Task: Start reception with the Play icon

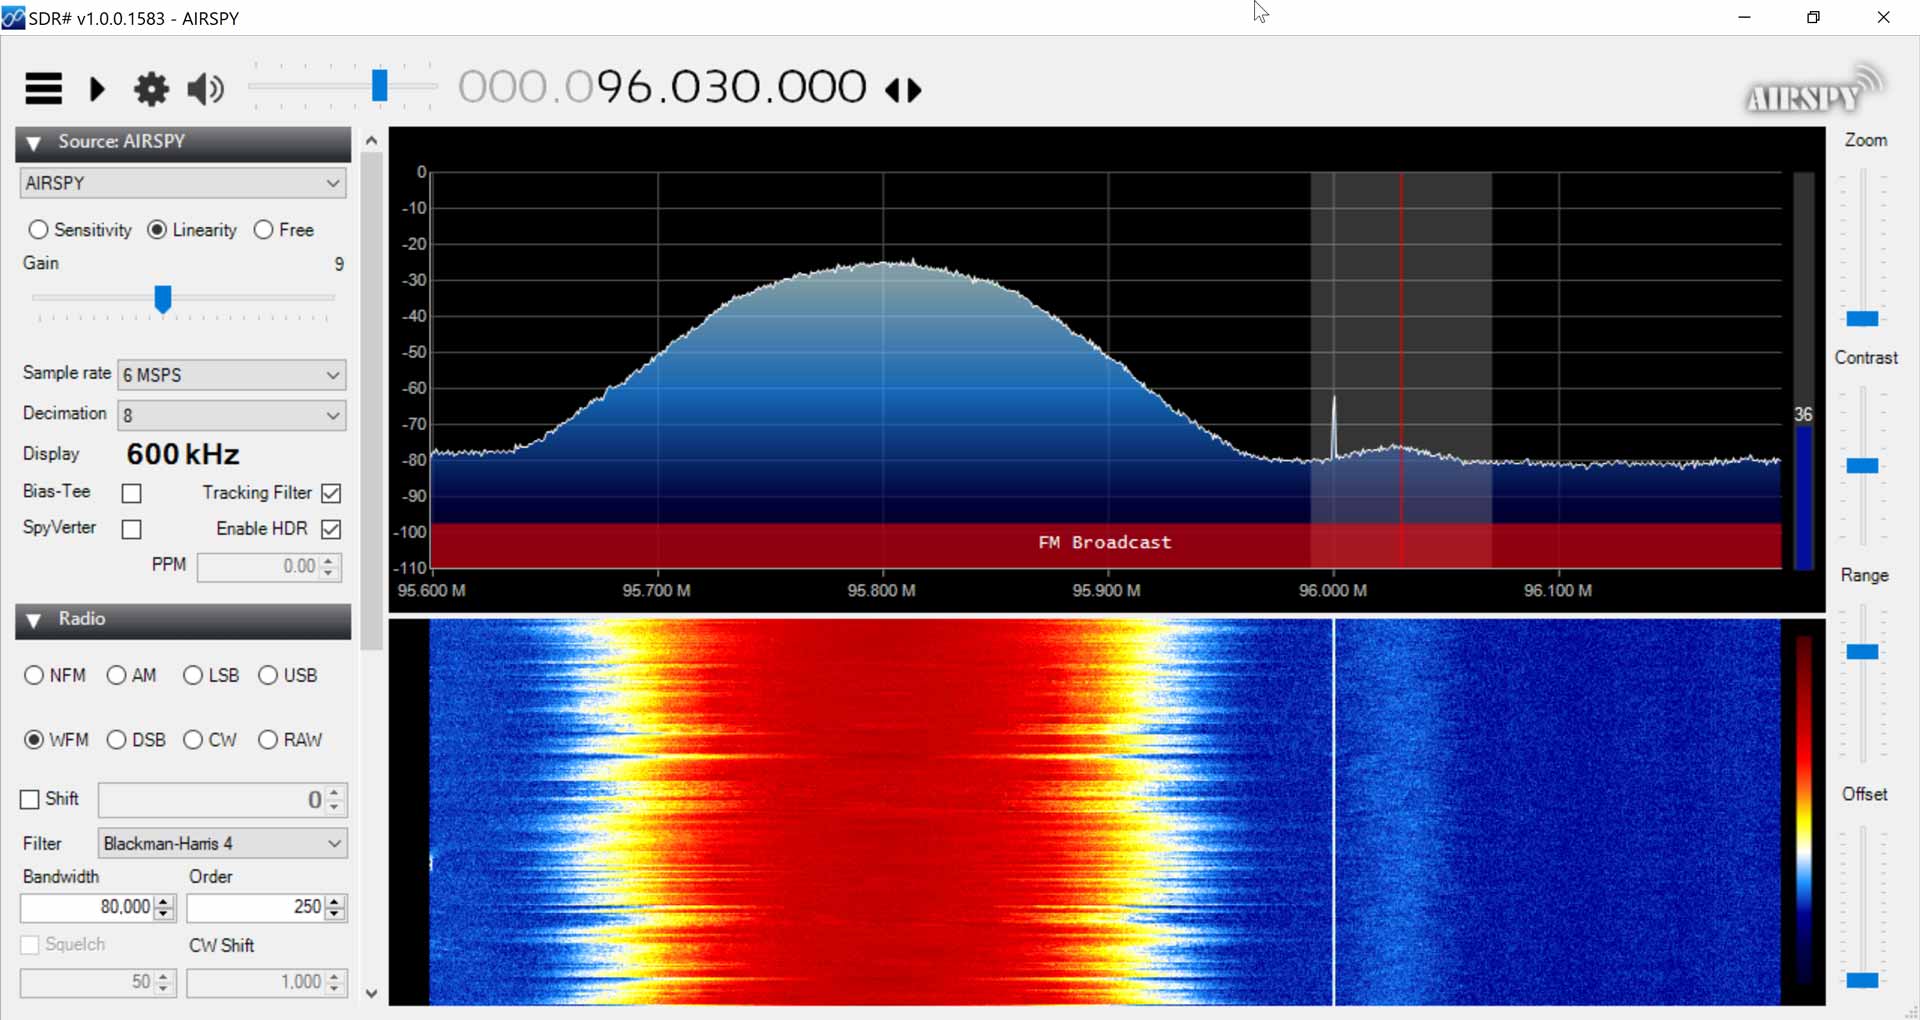Action: [97, 89]
